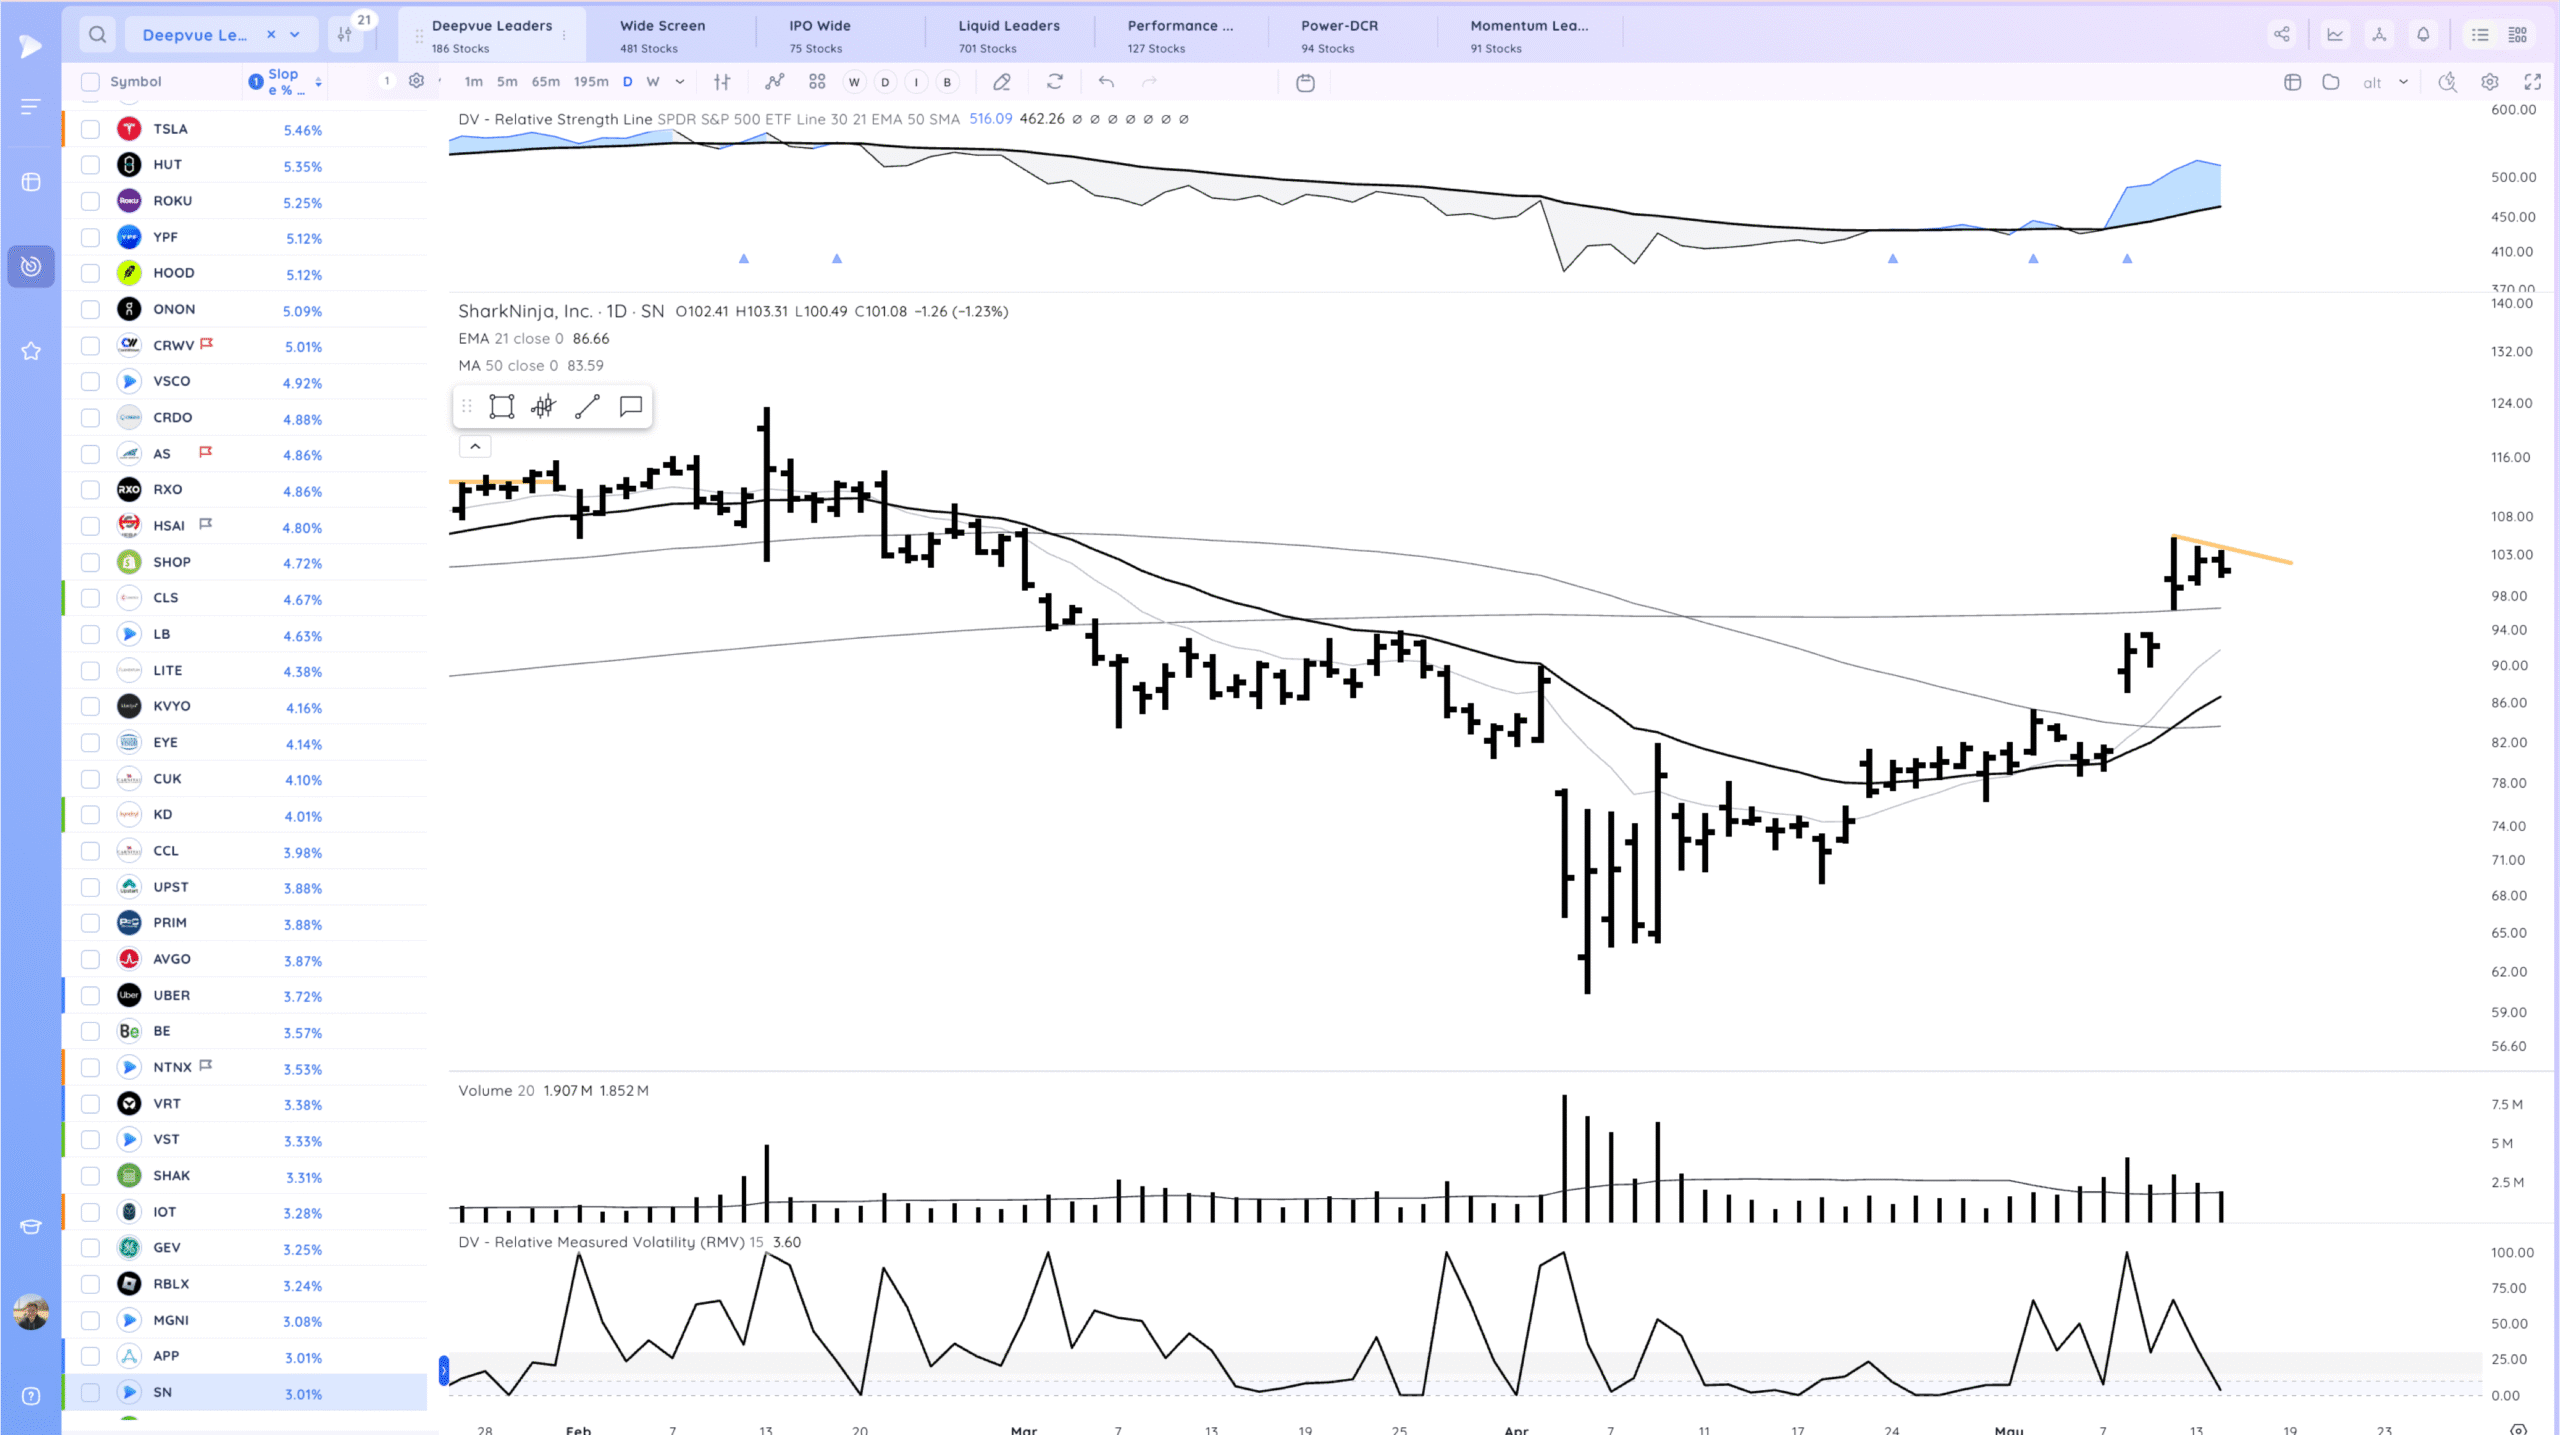Screen dimensions: 2560x1435
Task: Click the screener search magnifier icon
Action: click(97, 35)
